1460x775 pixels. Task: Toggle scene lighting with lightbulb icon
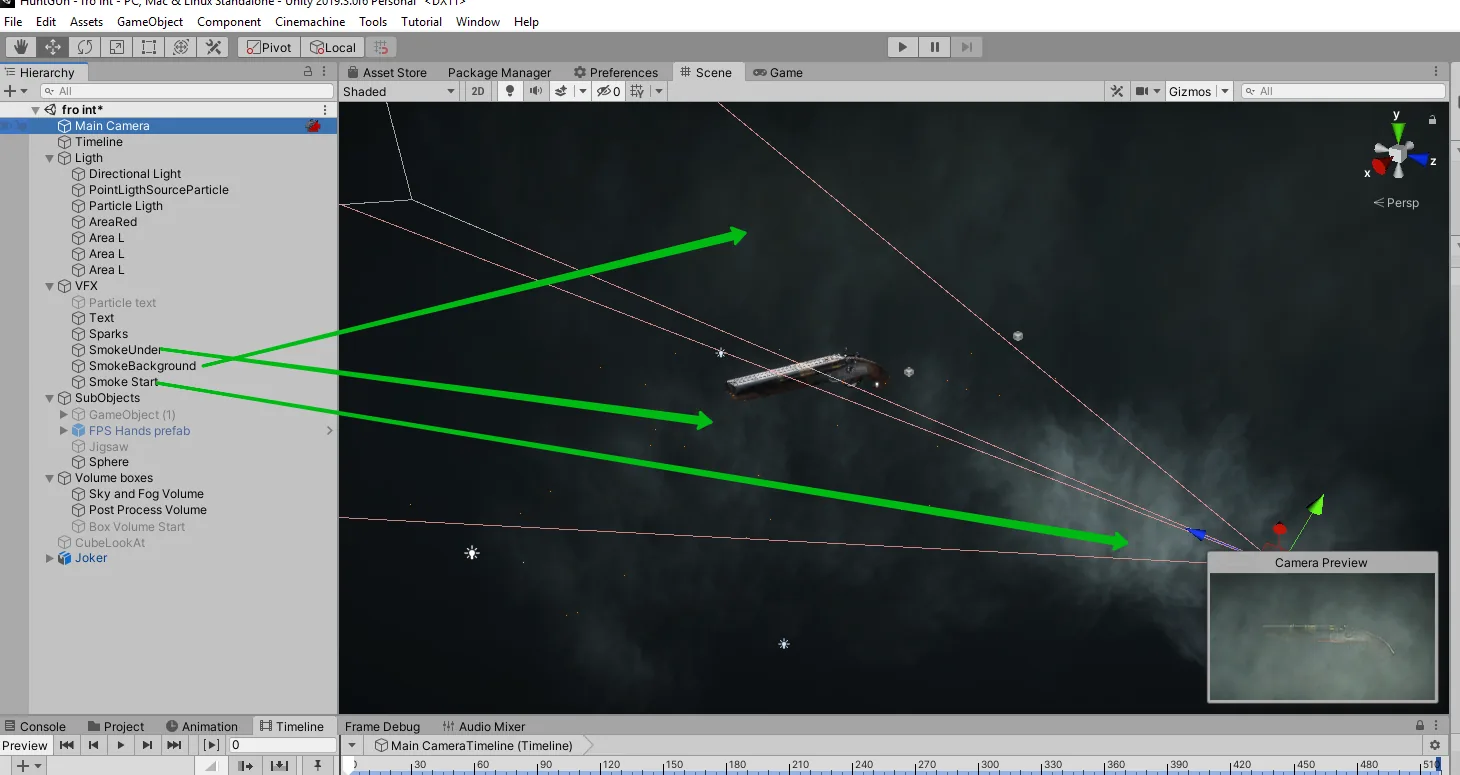pyautogui.click(x=510, y=91)
